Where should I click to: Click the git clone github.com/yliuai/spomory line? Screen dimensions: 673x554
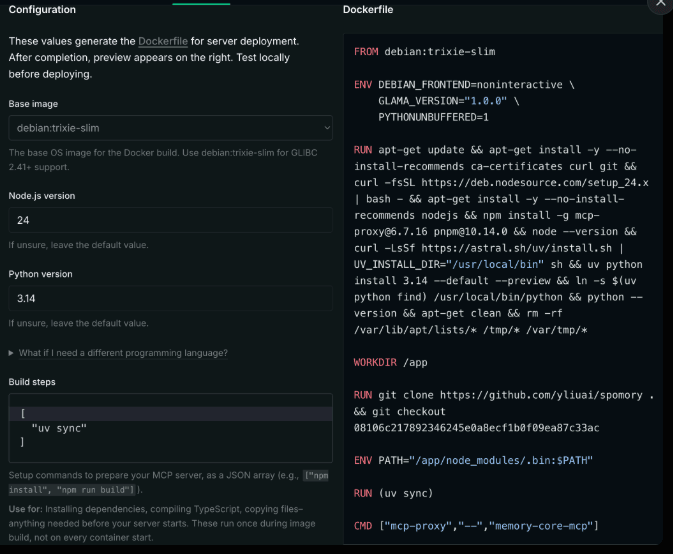click(504, 395)
